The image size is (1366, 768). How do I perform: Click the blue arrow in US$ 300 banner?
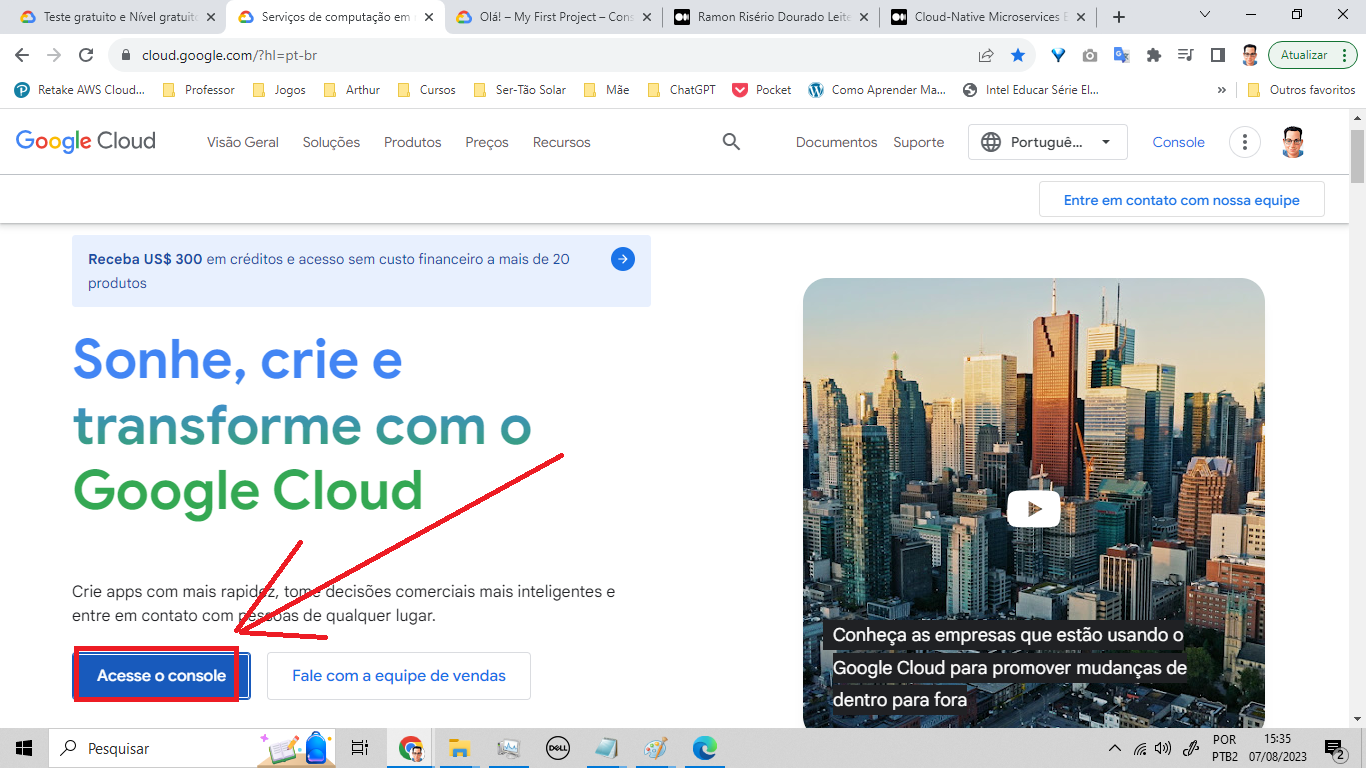click(x=623, y=260)
